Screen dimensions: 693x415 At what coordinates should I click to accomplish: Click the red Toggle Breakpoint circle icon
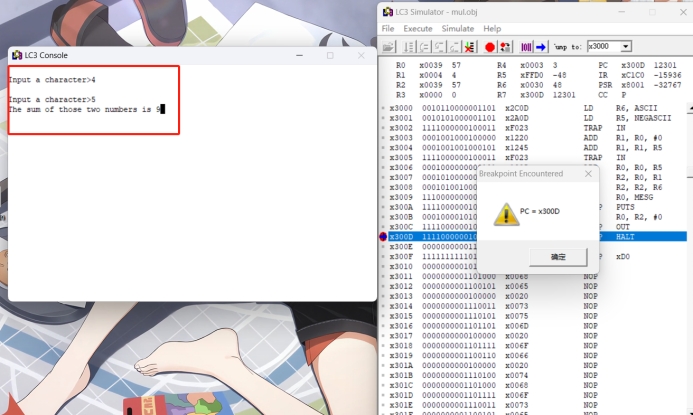point(490,47)
